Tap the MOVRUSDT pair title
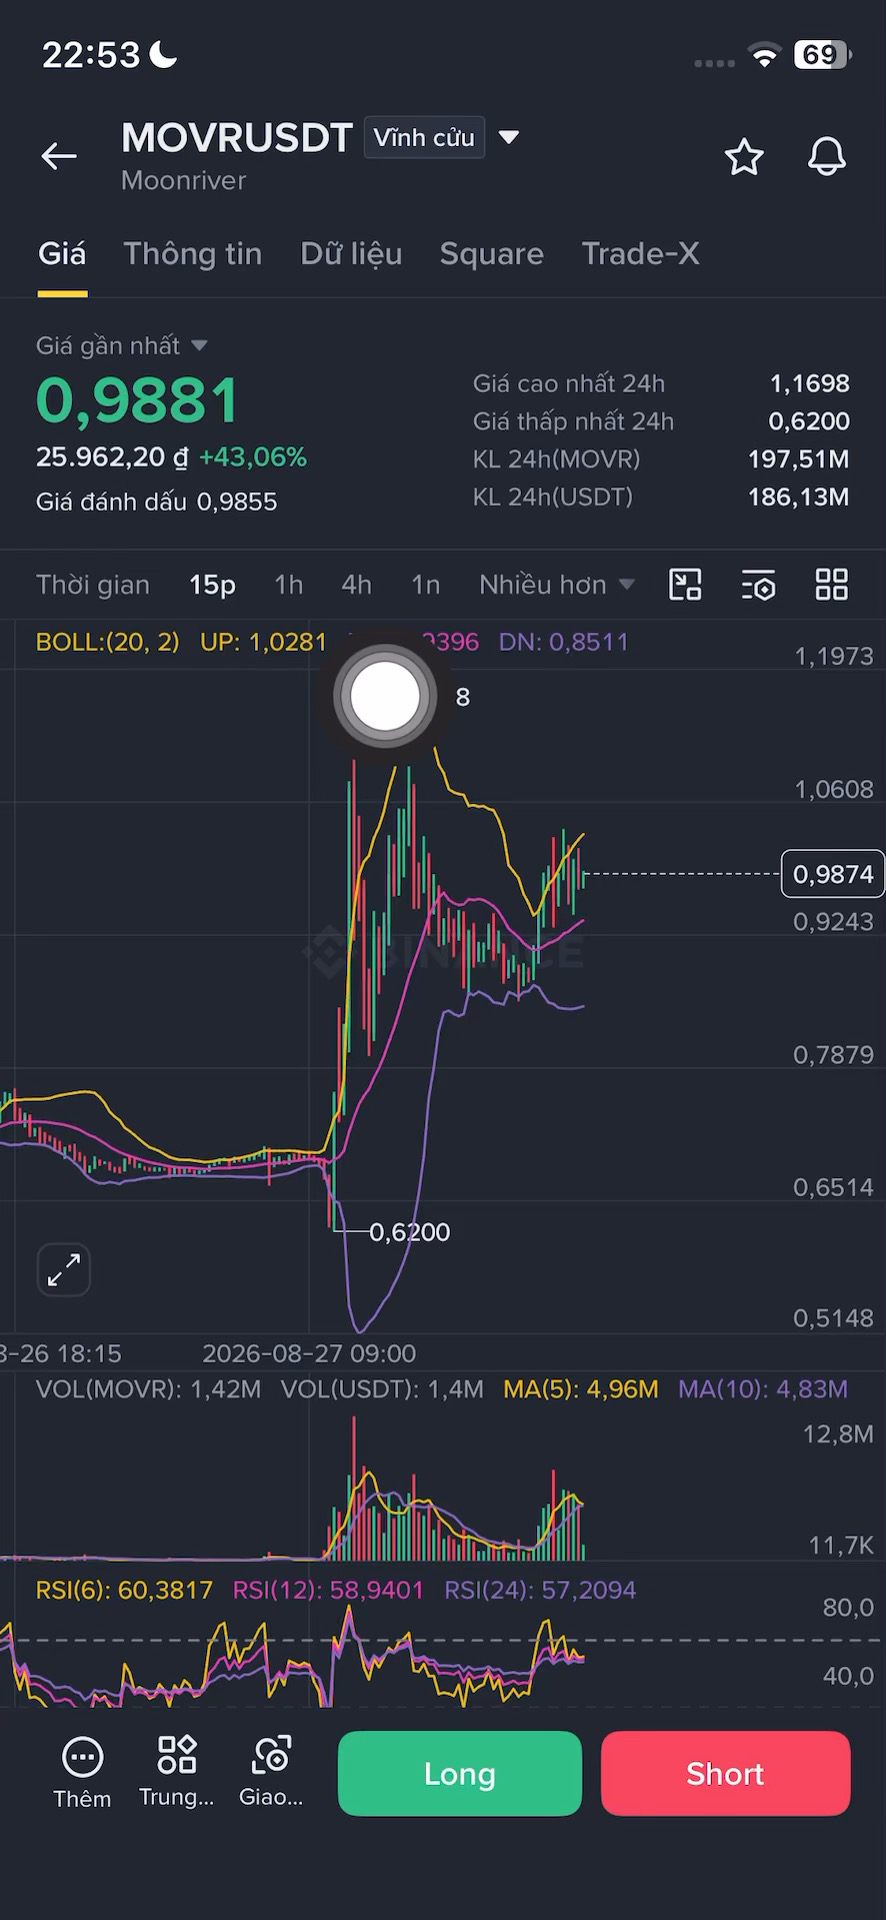The height and width of the screenshot is (1920, 886). click(237, 138)
